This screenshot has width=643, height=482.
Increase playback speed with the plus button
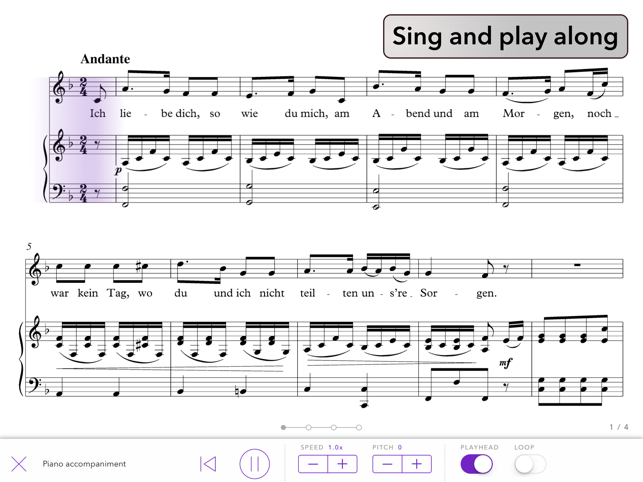pos(342,464)
